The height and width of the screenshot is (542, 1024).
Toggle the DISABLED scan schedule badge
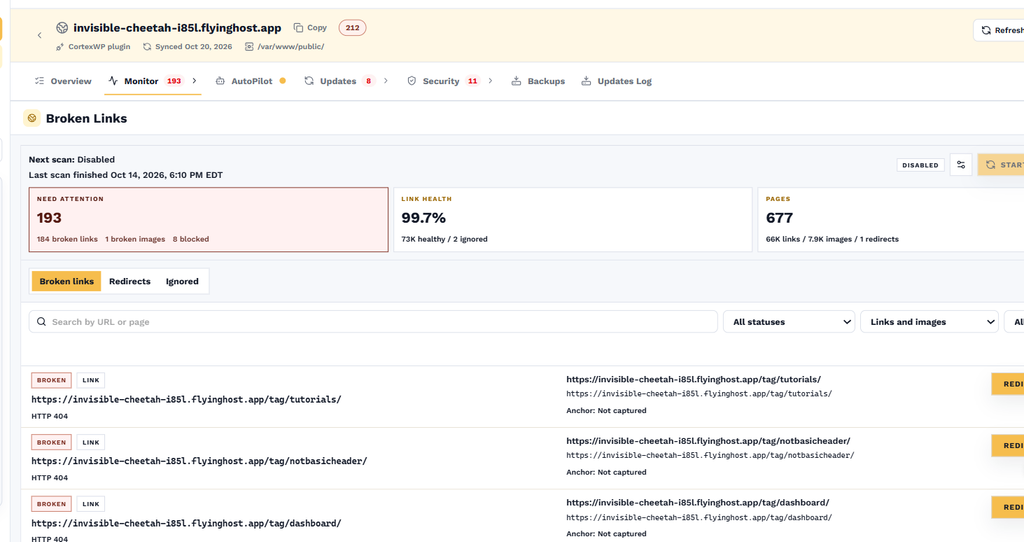click(x=920, y=165)
